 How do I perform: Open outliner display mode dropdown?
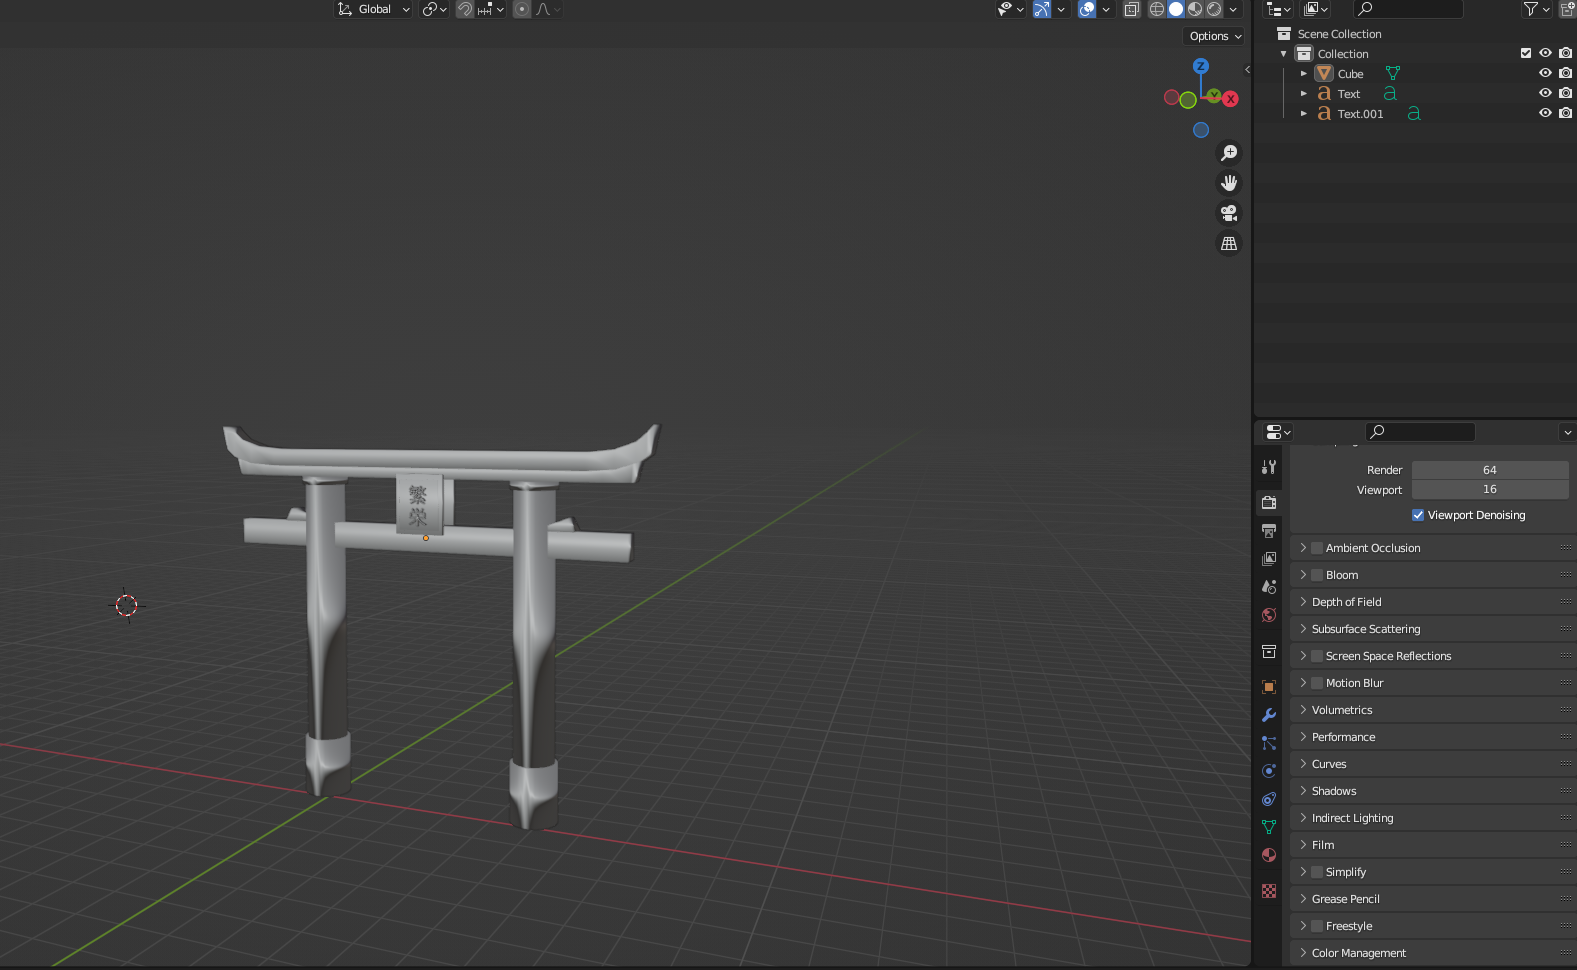[x=1278, y=9]
